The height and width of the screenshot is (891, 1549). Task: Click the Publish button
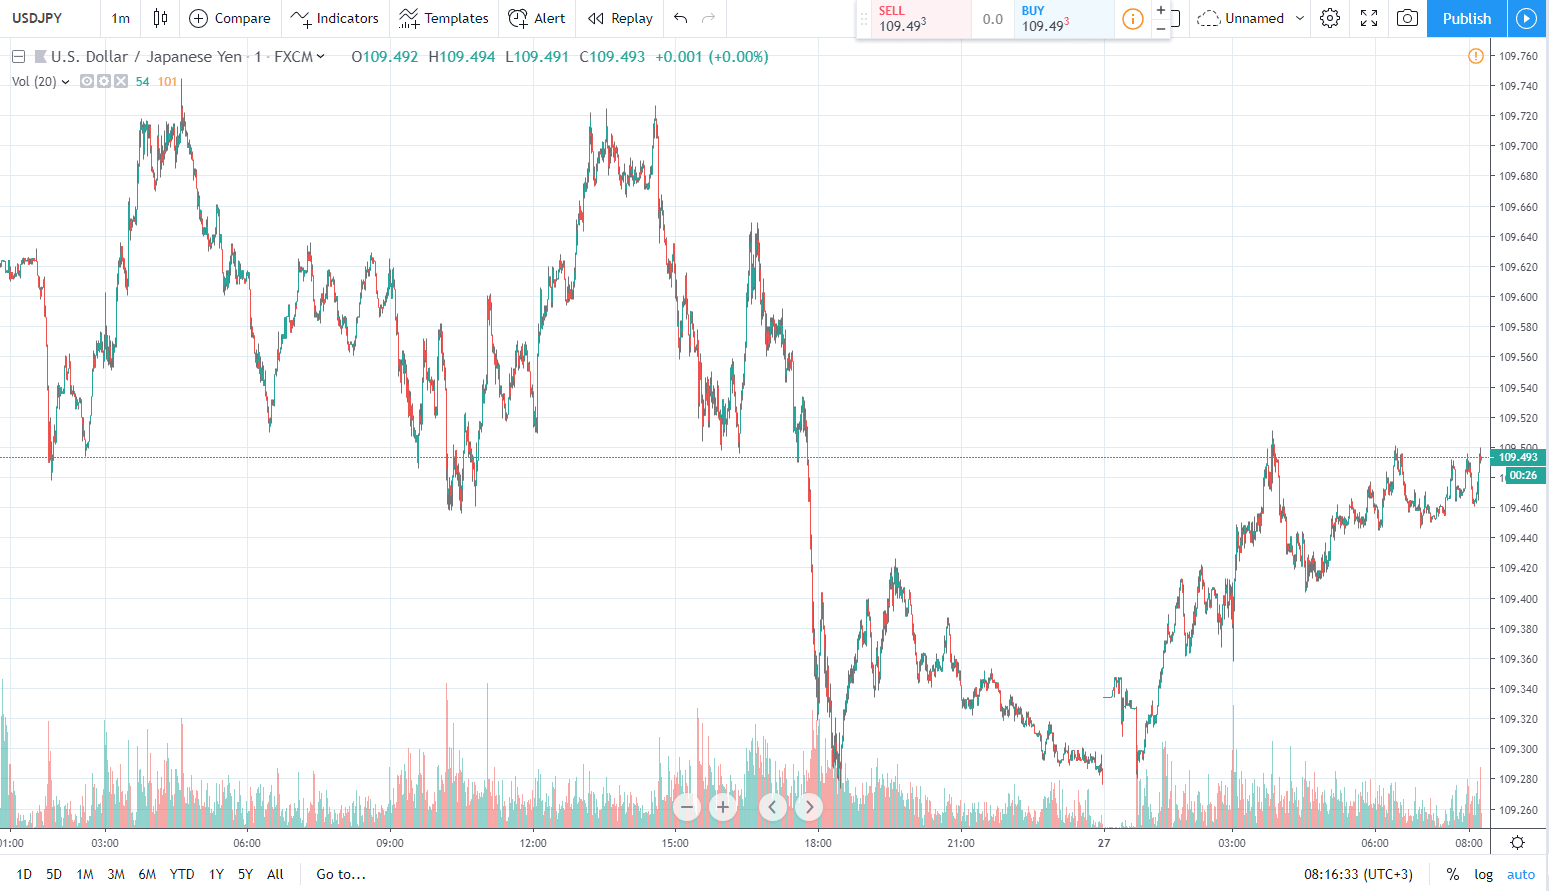[x=1467, y=18]
